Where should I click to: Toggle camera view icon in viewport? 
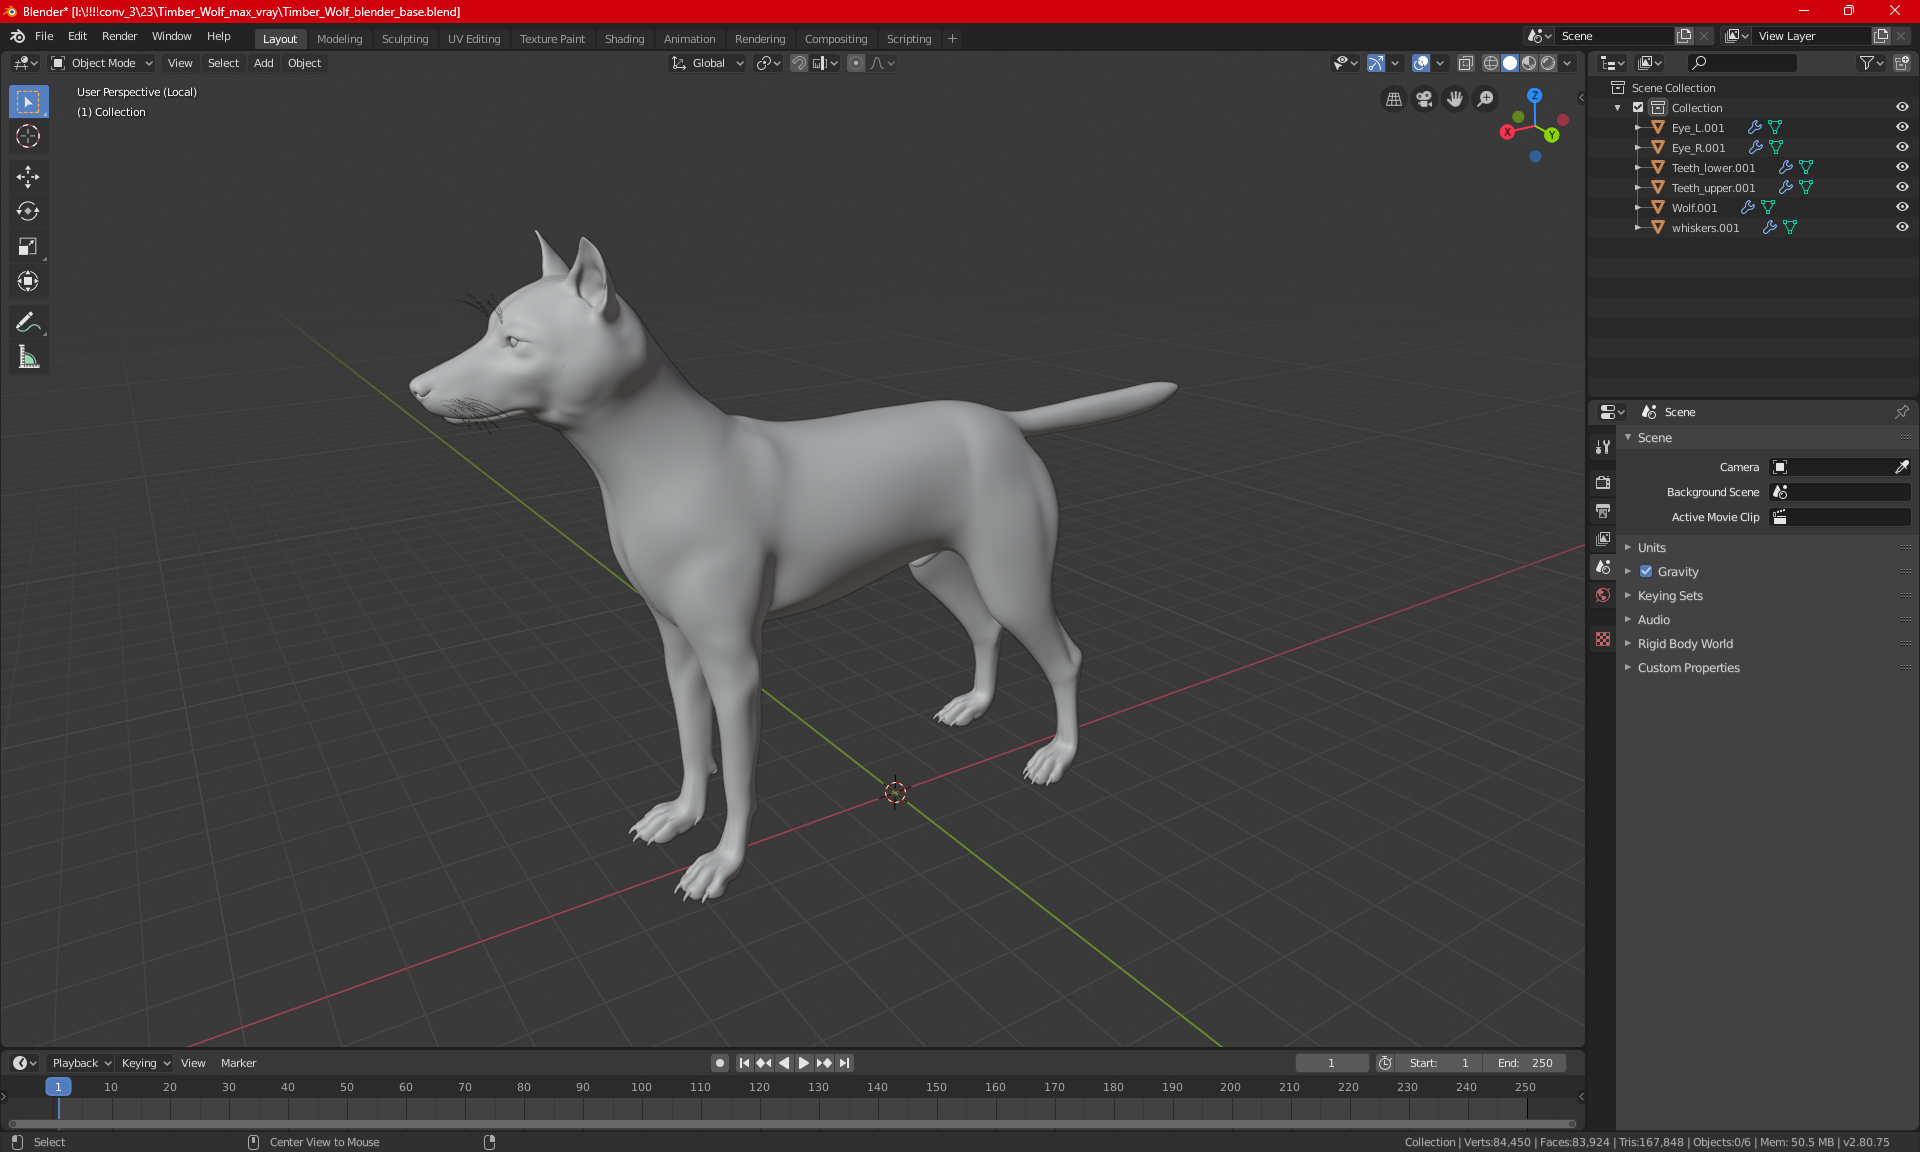click(x=1424, y=99)
